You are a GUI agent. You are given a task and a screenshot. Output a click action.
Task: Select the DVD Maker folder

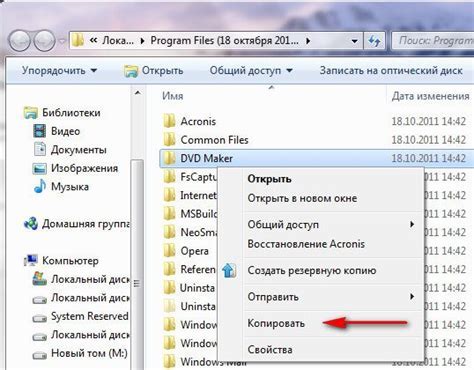(x=317, y=158)
